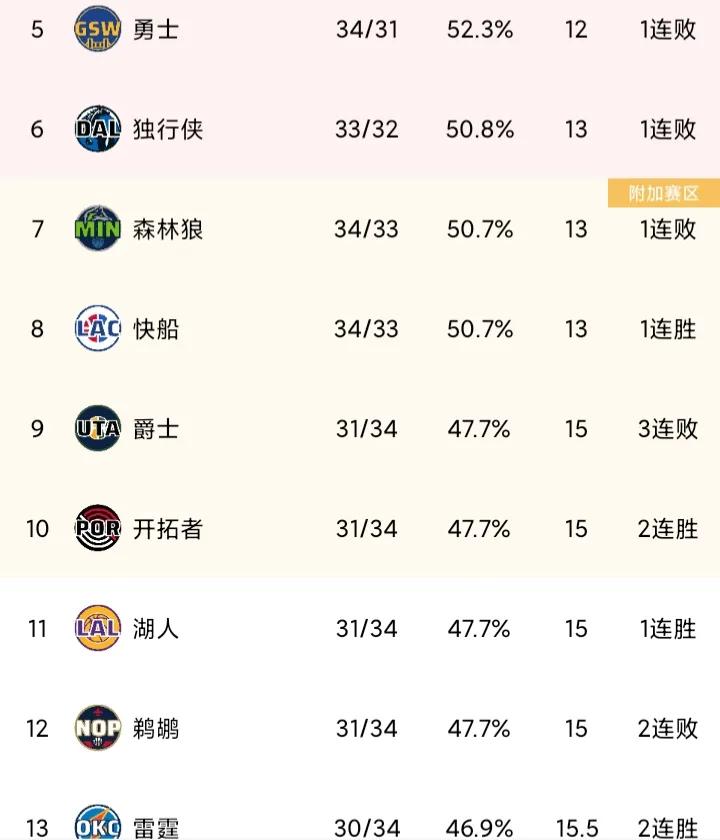Select the Mavericks (DAL) team logo
720x840 pixels.
(x=97, y=128)
